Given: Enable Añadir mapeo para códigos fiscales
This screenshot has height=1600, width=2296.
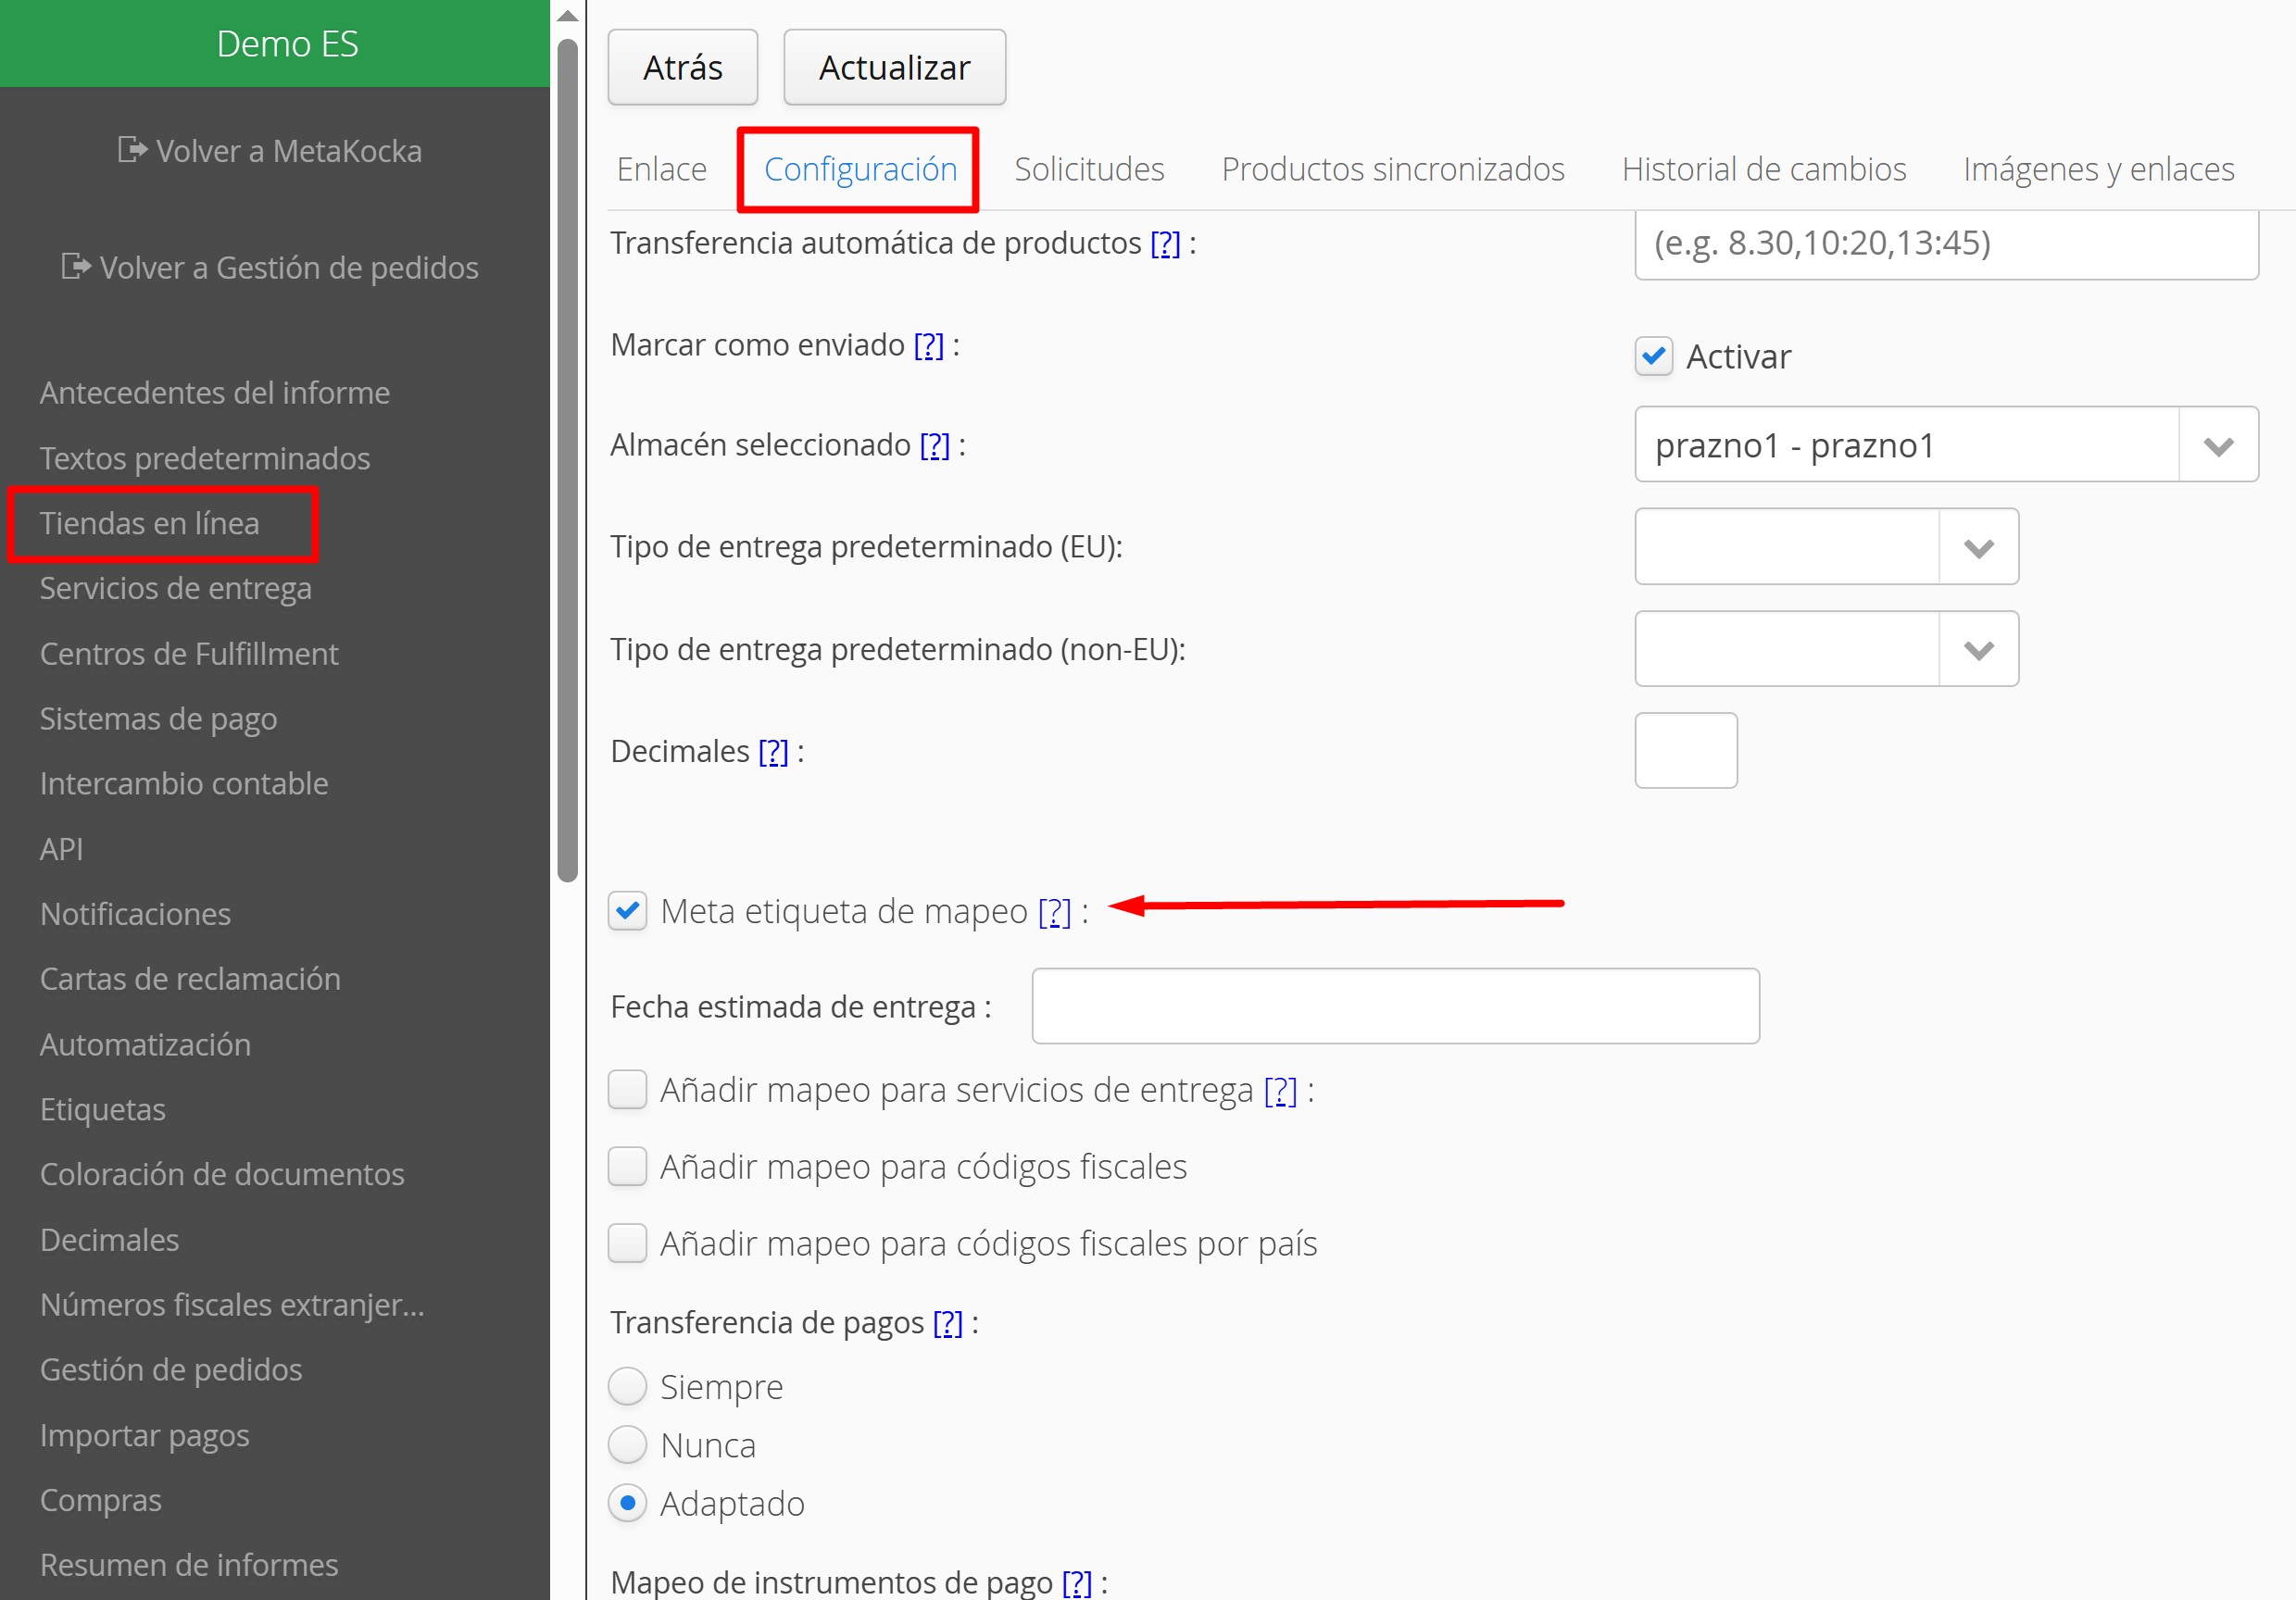Looking at the screenshot, I should coord(628,1167).
